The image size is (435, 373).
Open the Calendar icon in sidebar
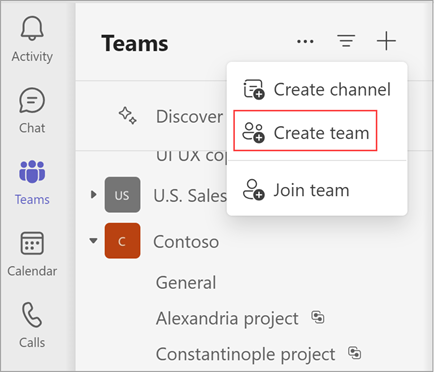[32, 243]
